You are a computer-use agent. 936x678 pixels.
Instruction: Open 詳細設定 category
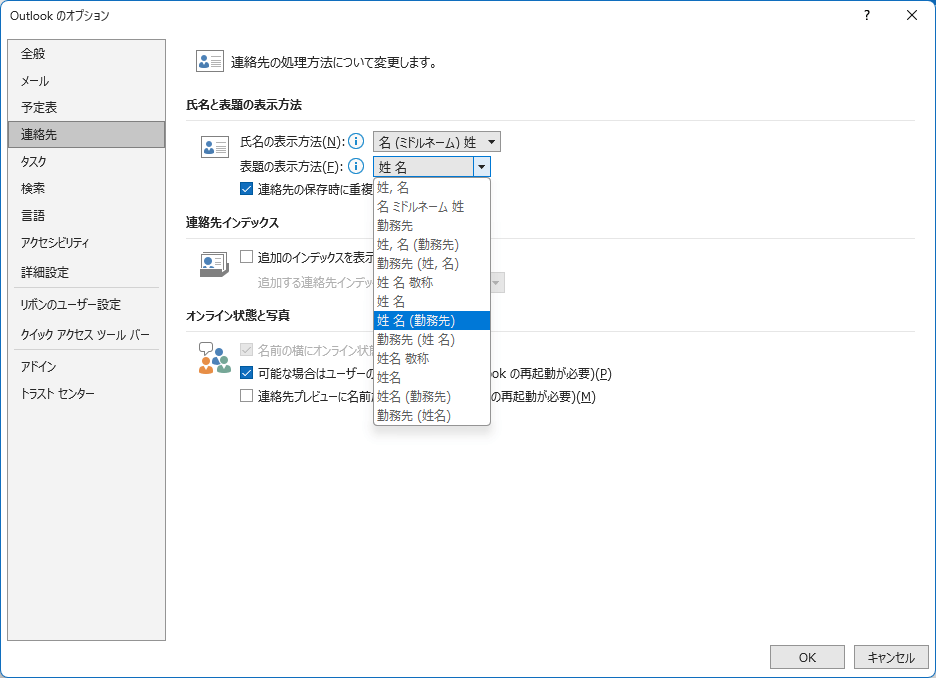[87, 272]
